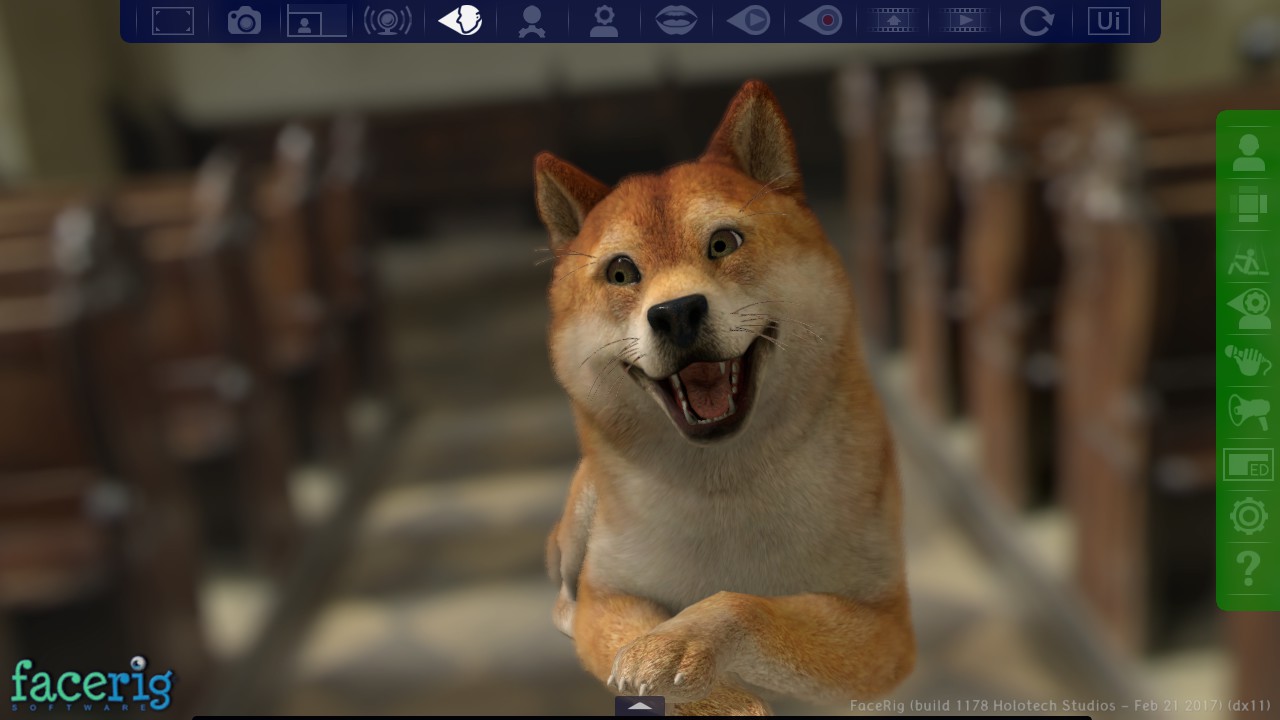The width and height of the screenshot is (1280, 720).
Task: Click the circular reset arrow icon
Action: 1037,20
